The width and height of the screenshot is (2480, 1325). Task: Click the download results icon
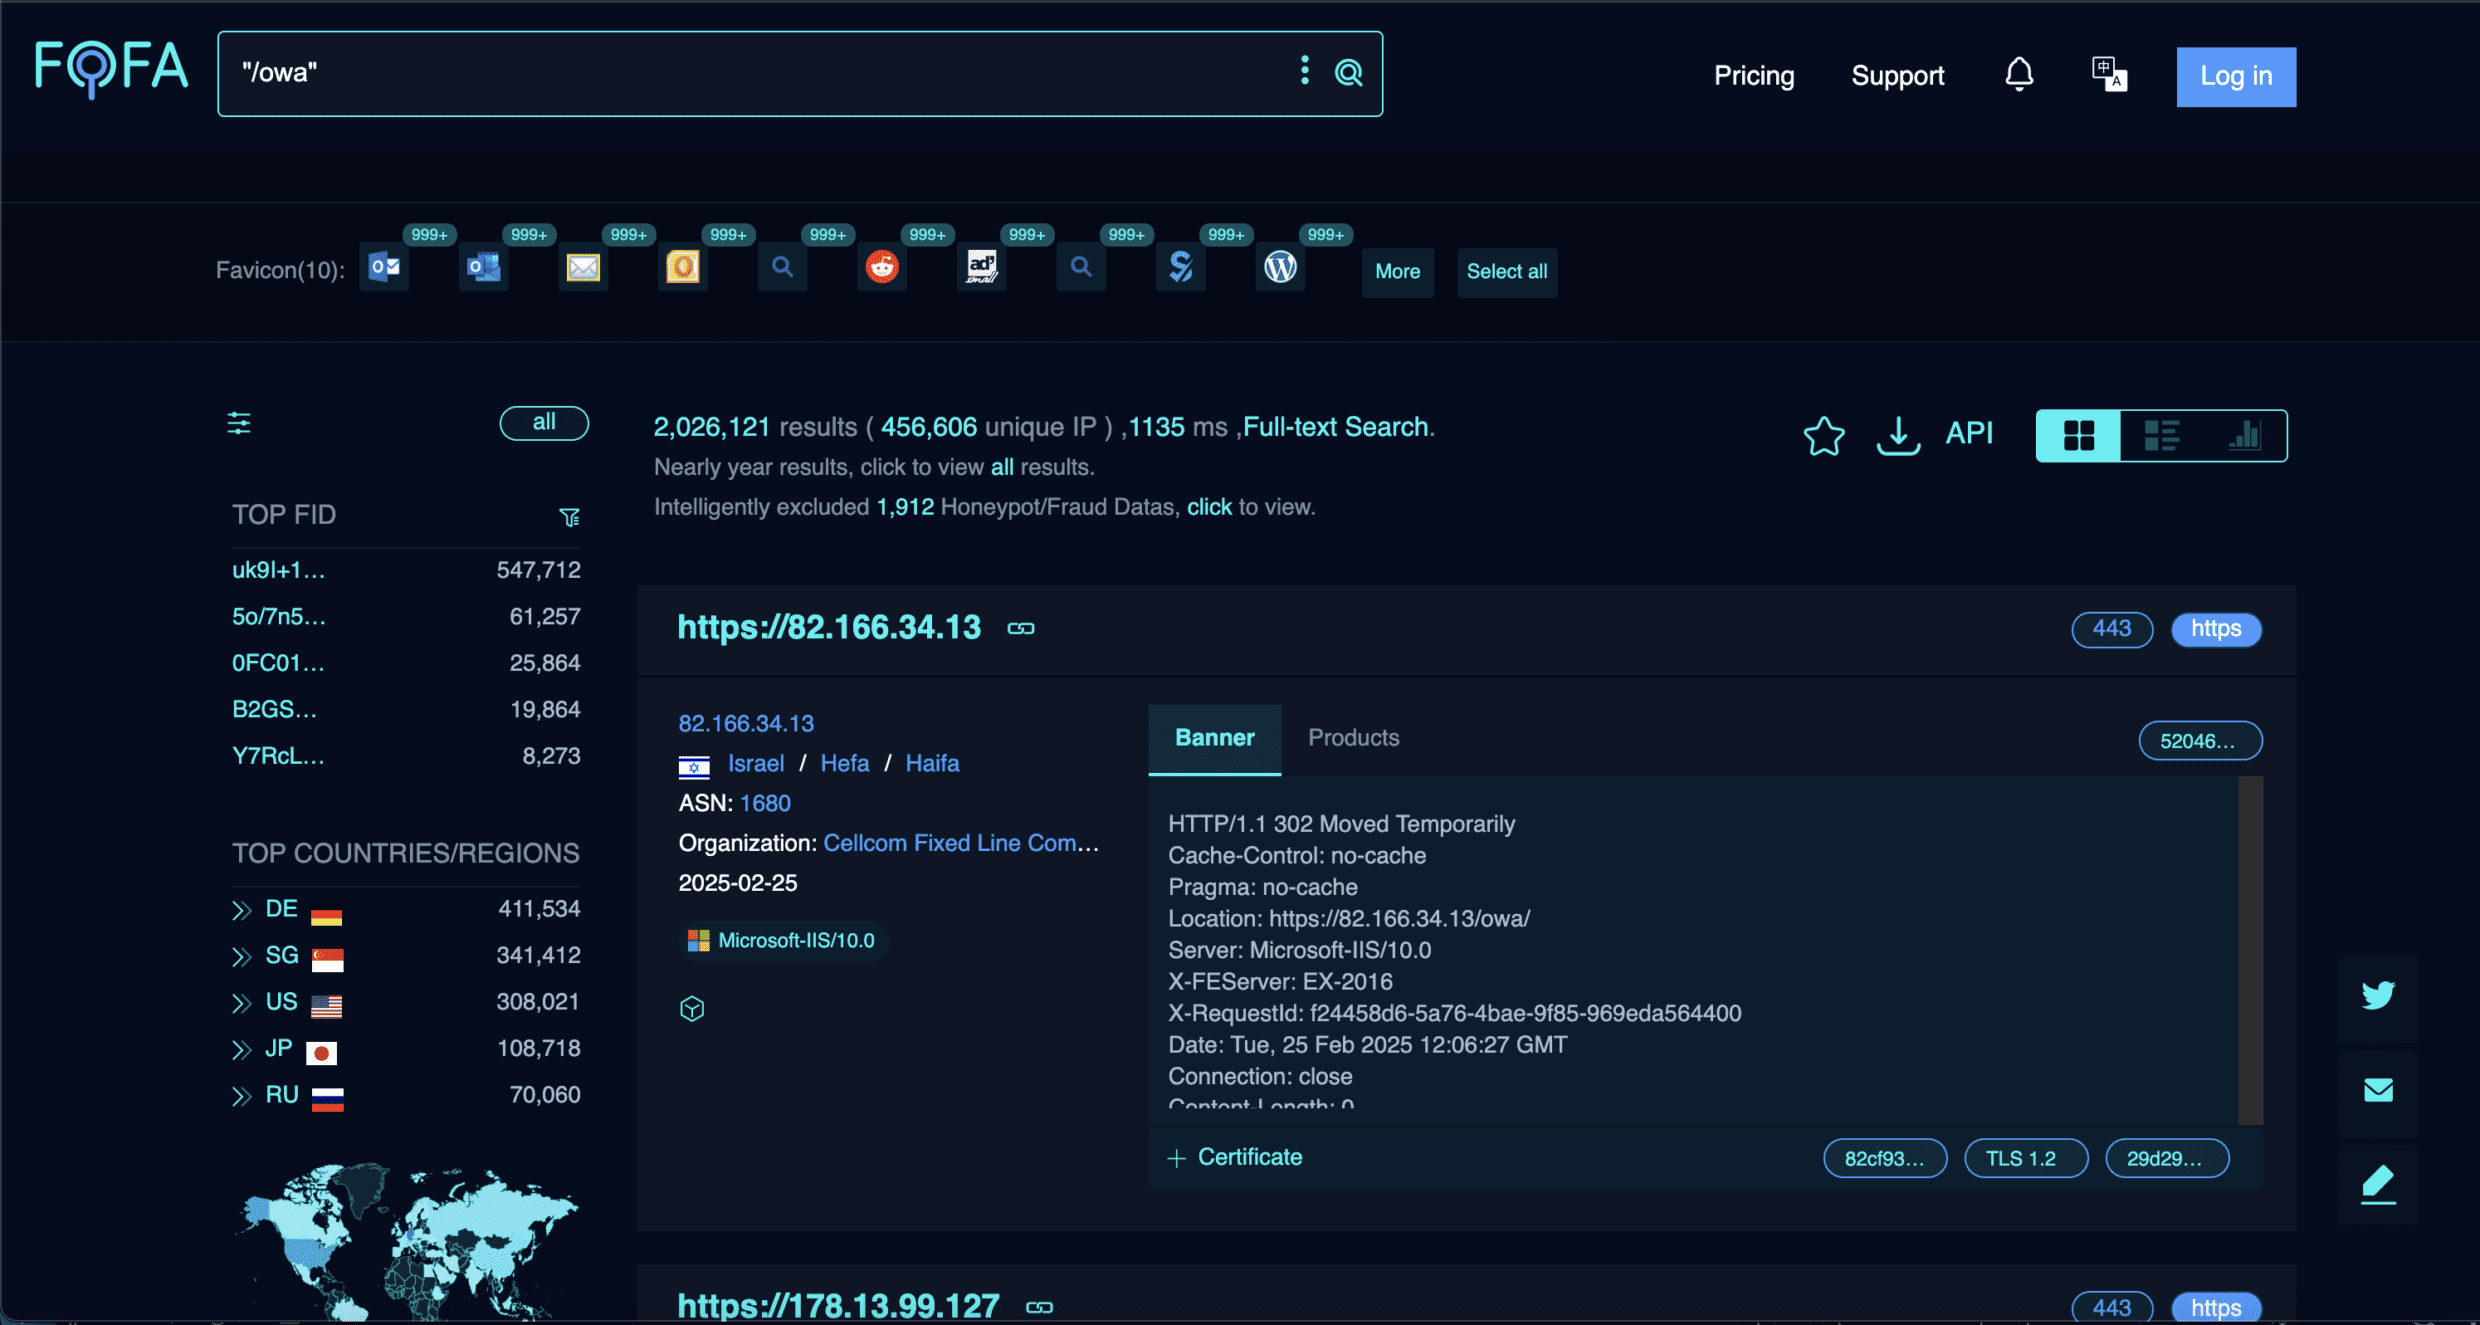(x=1897, y=435)
